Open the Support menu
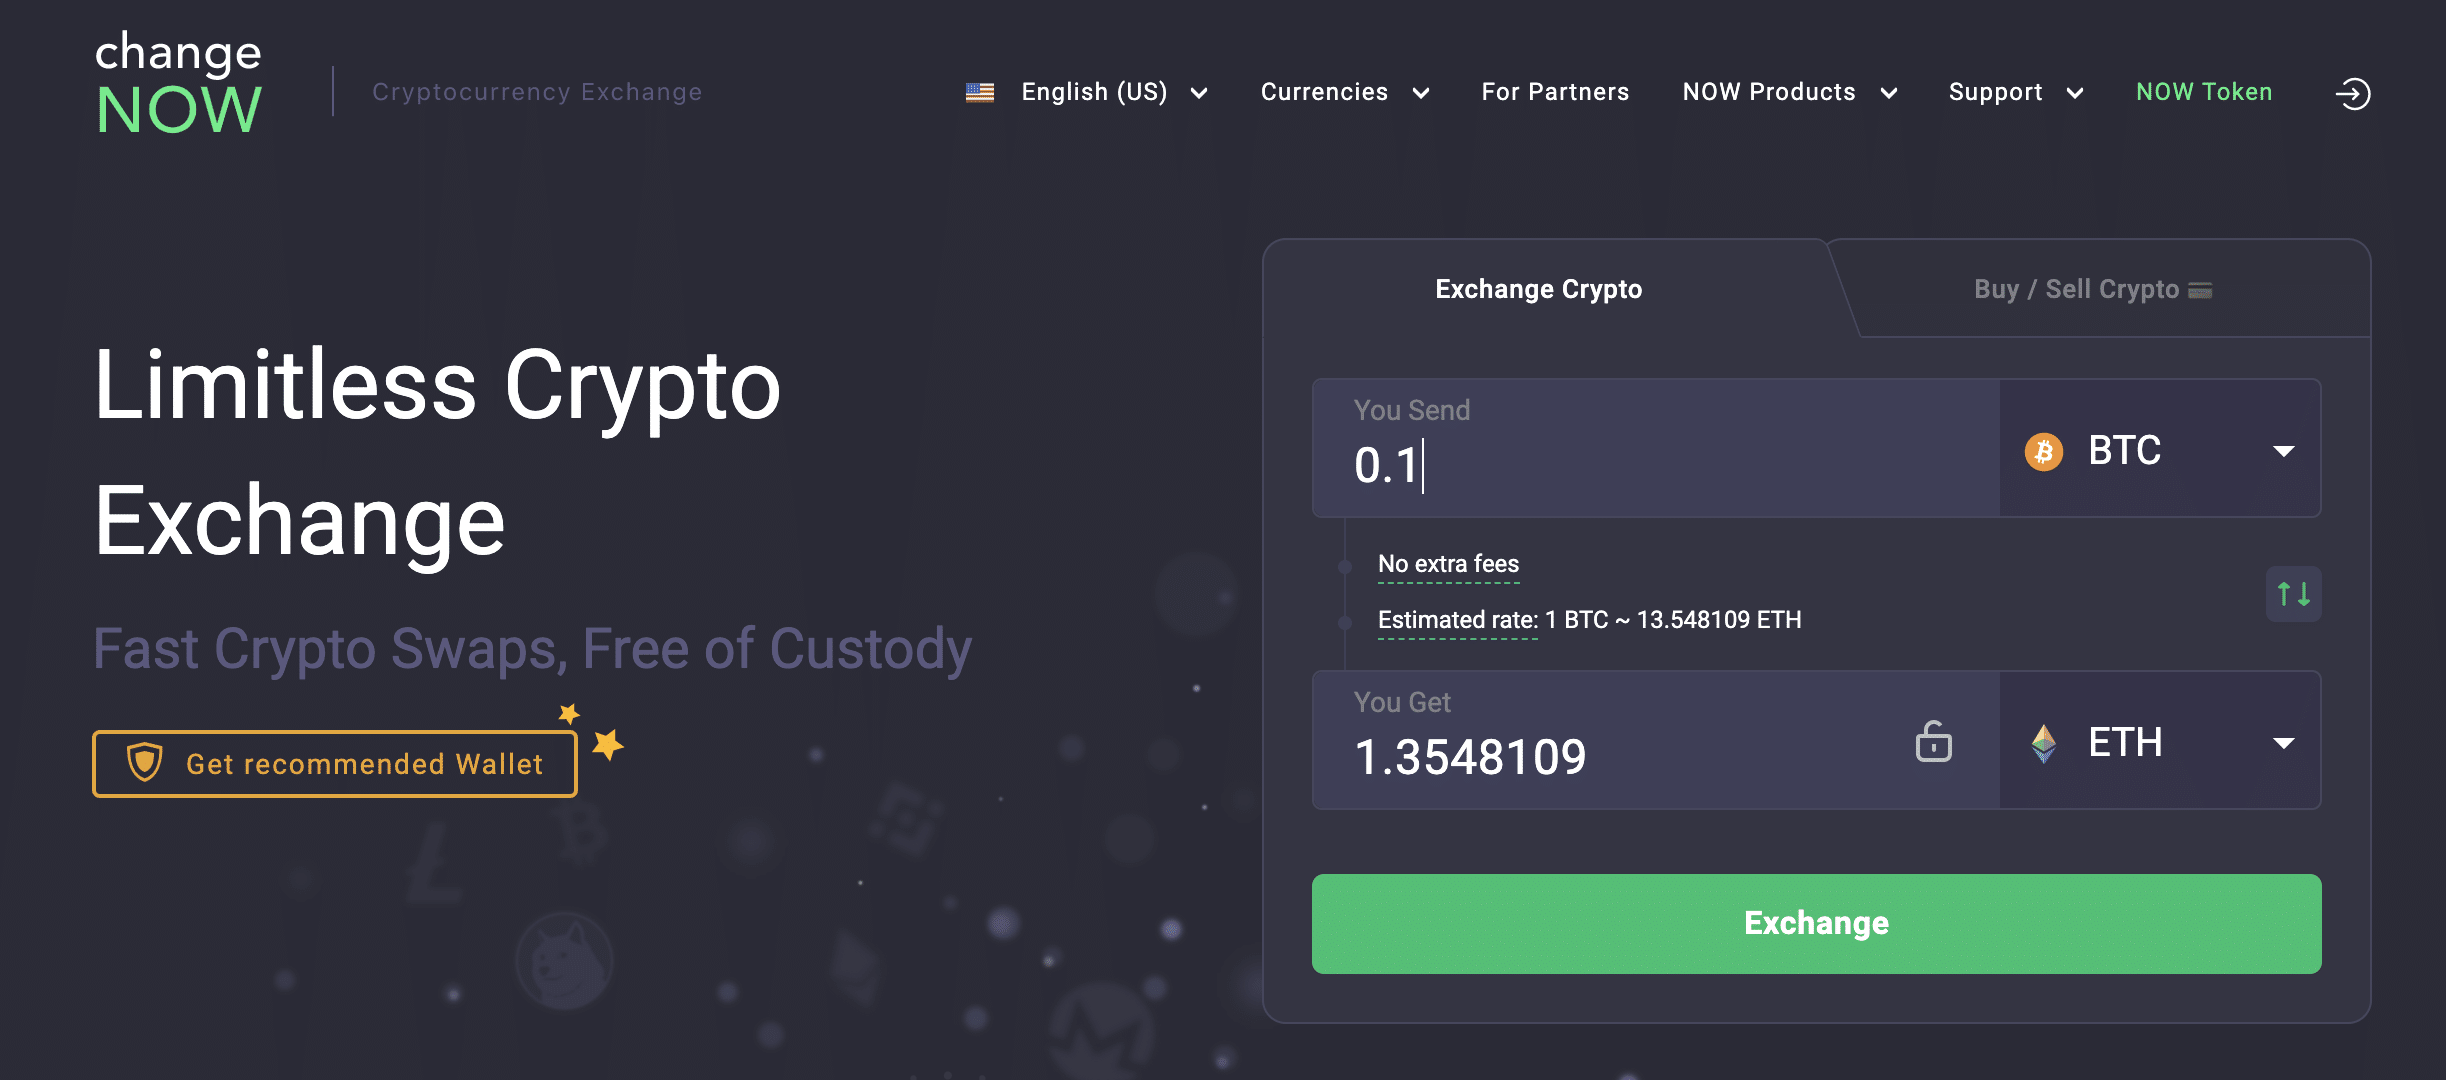This screenshot has width=2446, height=1080. point(2016,92)
